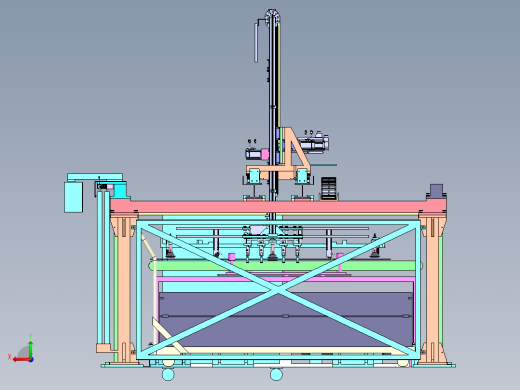Select the long pink horizontal top beam
This screenshot has width=520, height=390.
[278, 206]
